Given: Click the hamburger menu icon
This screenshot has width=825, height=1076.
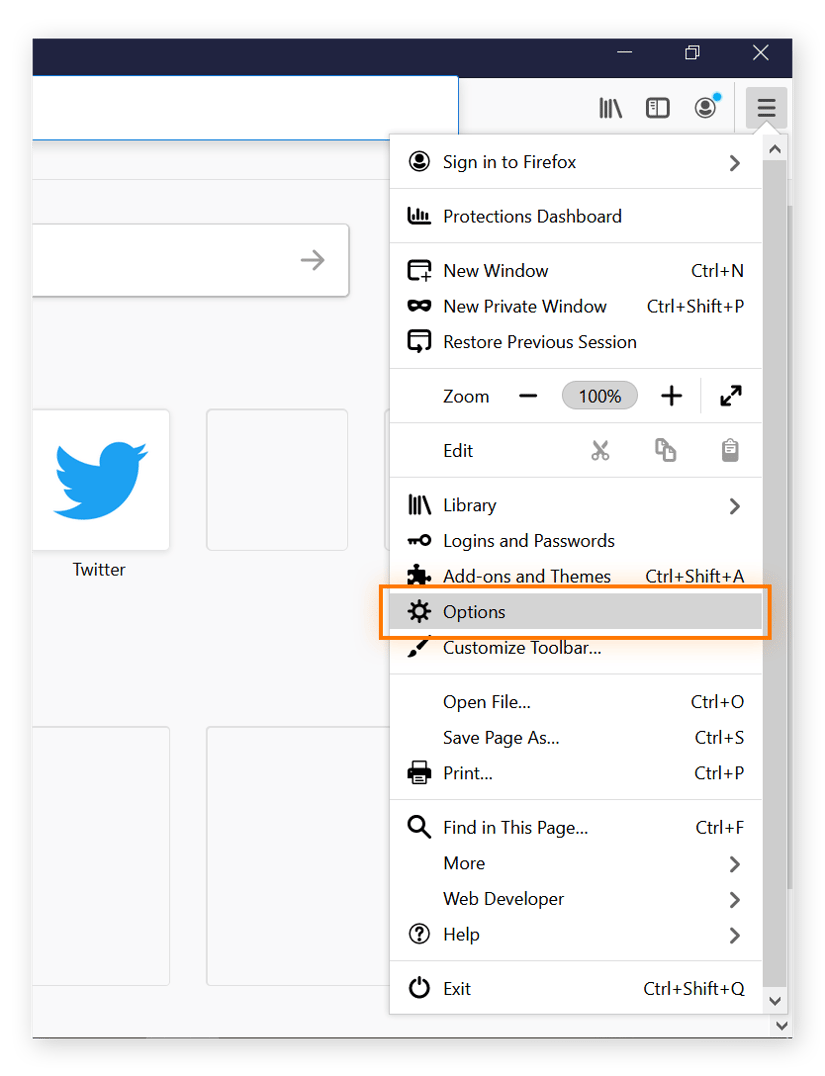Looking at the screenshot, I should pos(766,107).
